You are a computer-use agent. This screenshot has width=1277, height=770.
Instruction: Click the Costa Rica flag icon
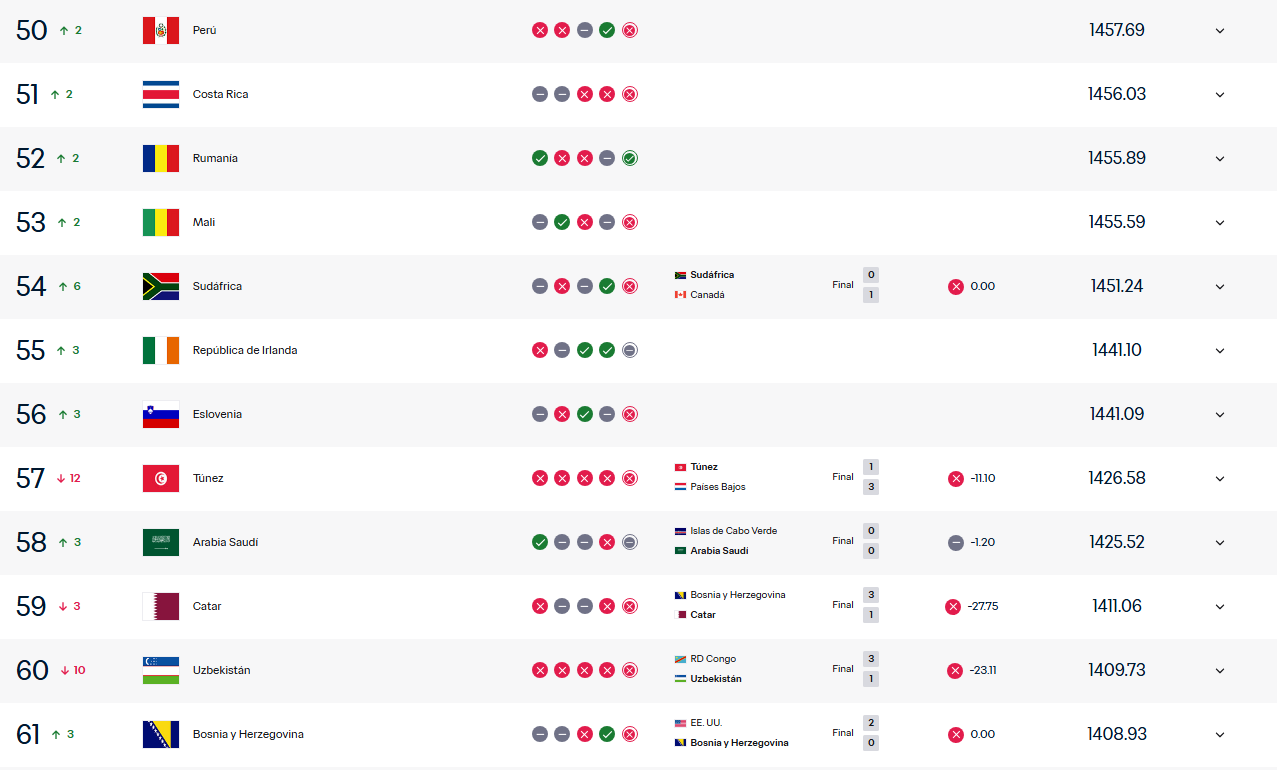tap(161, 94)
